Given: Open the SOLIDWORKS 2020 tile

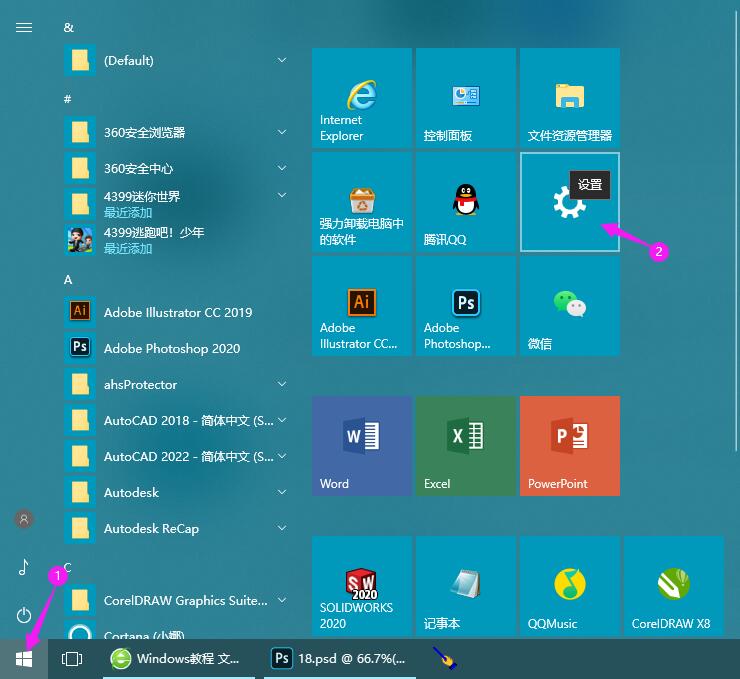Looking at the screenshot, I should (x=362, y=587).
